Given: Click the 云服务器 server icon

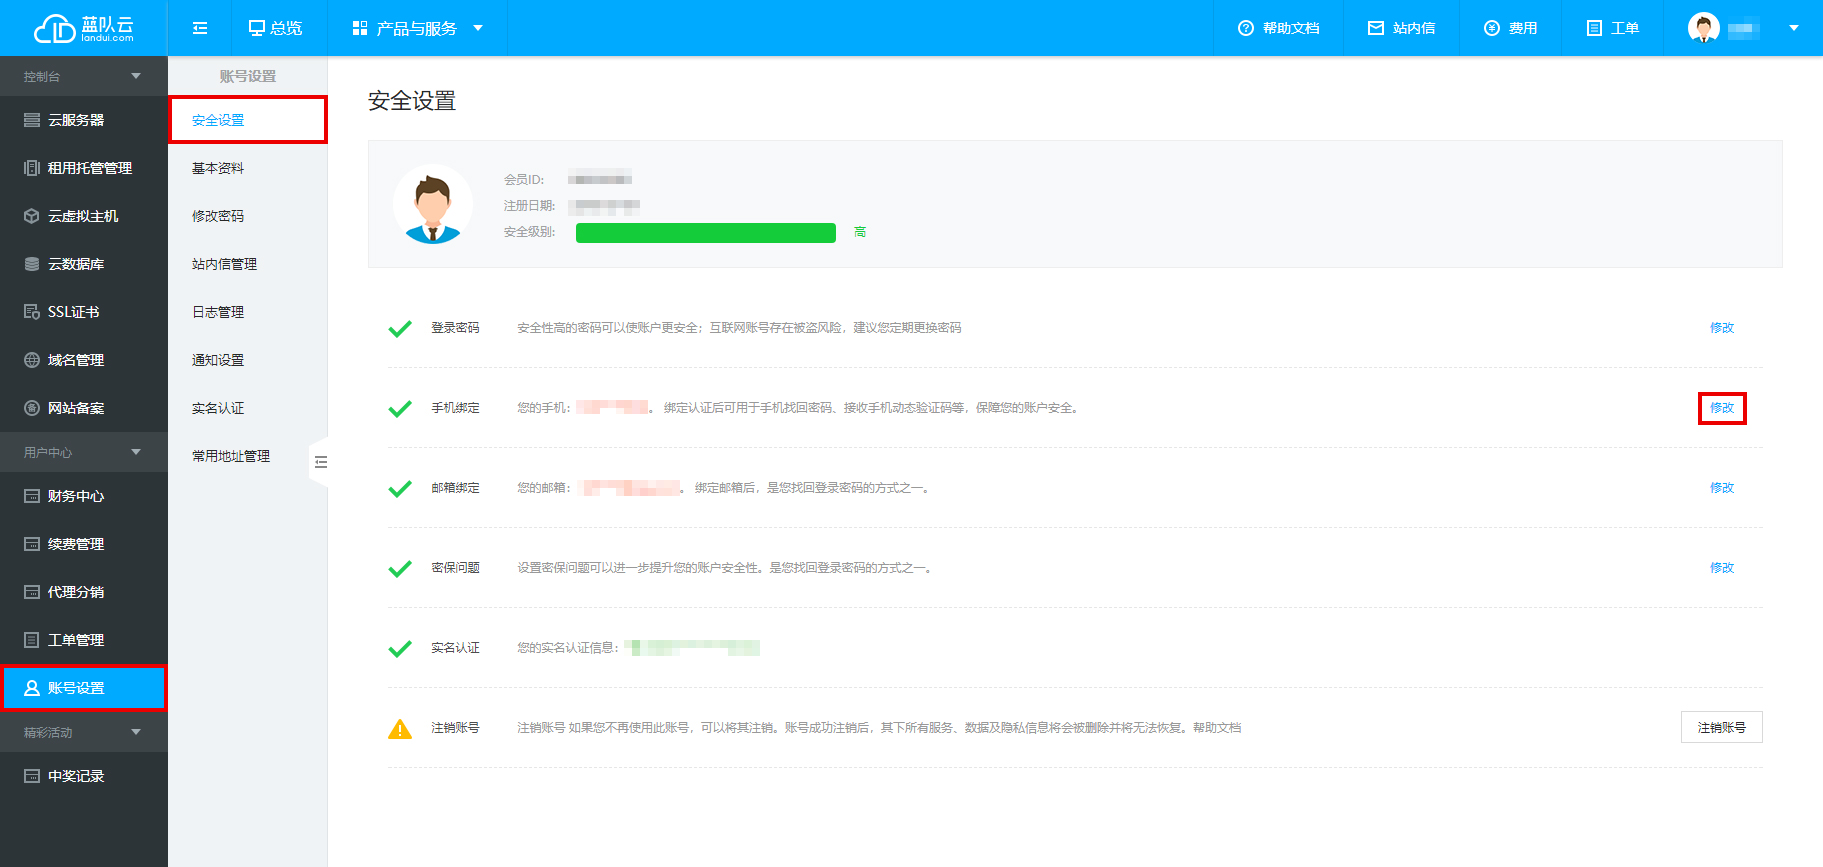Looking at the screenshot, I should click(x=32, y=120).
